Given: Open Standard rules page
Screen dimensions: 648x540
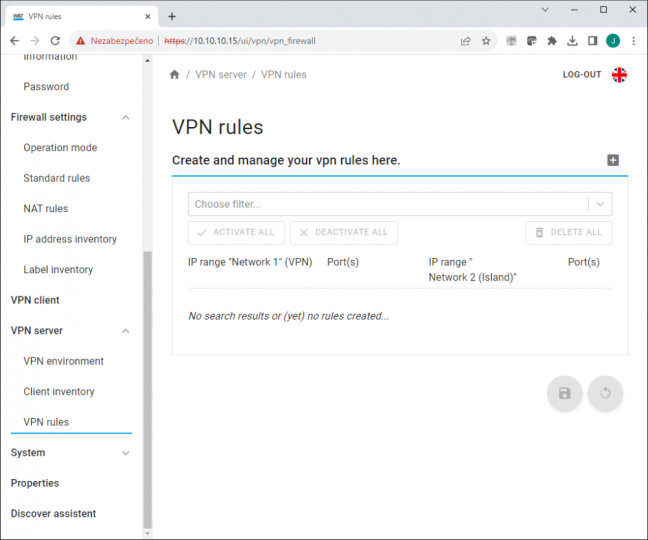Looking at the screenshot, I should click(x=57, y=178).
